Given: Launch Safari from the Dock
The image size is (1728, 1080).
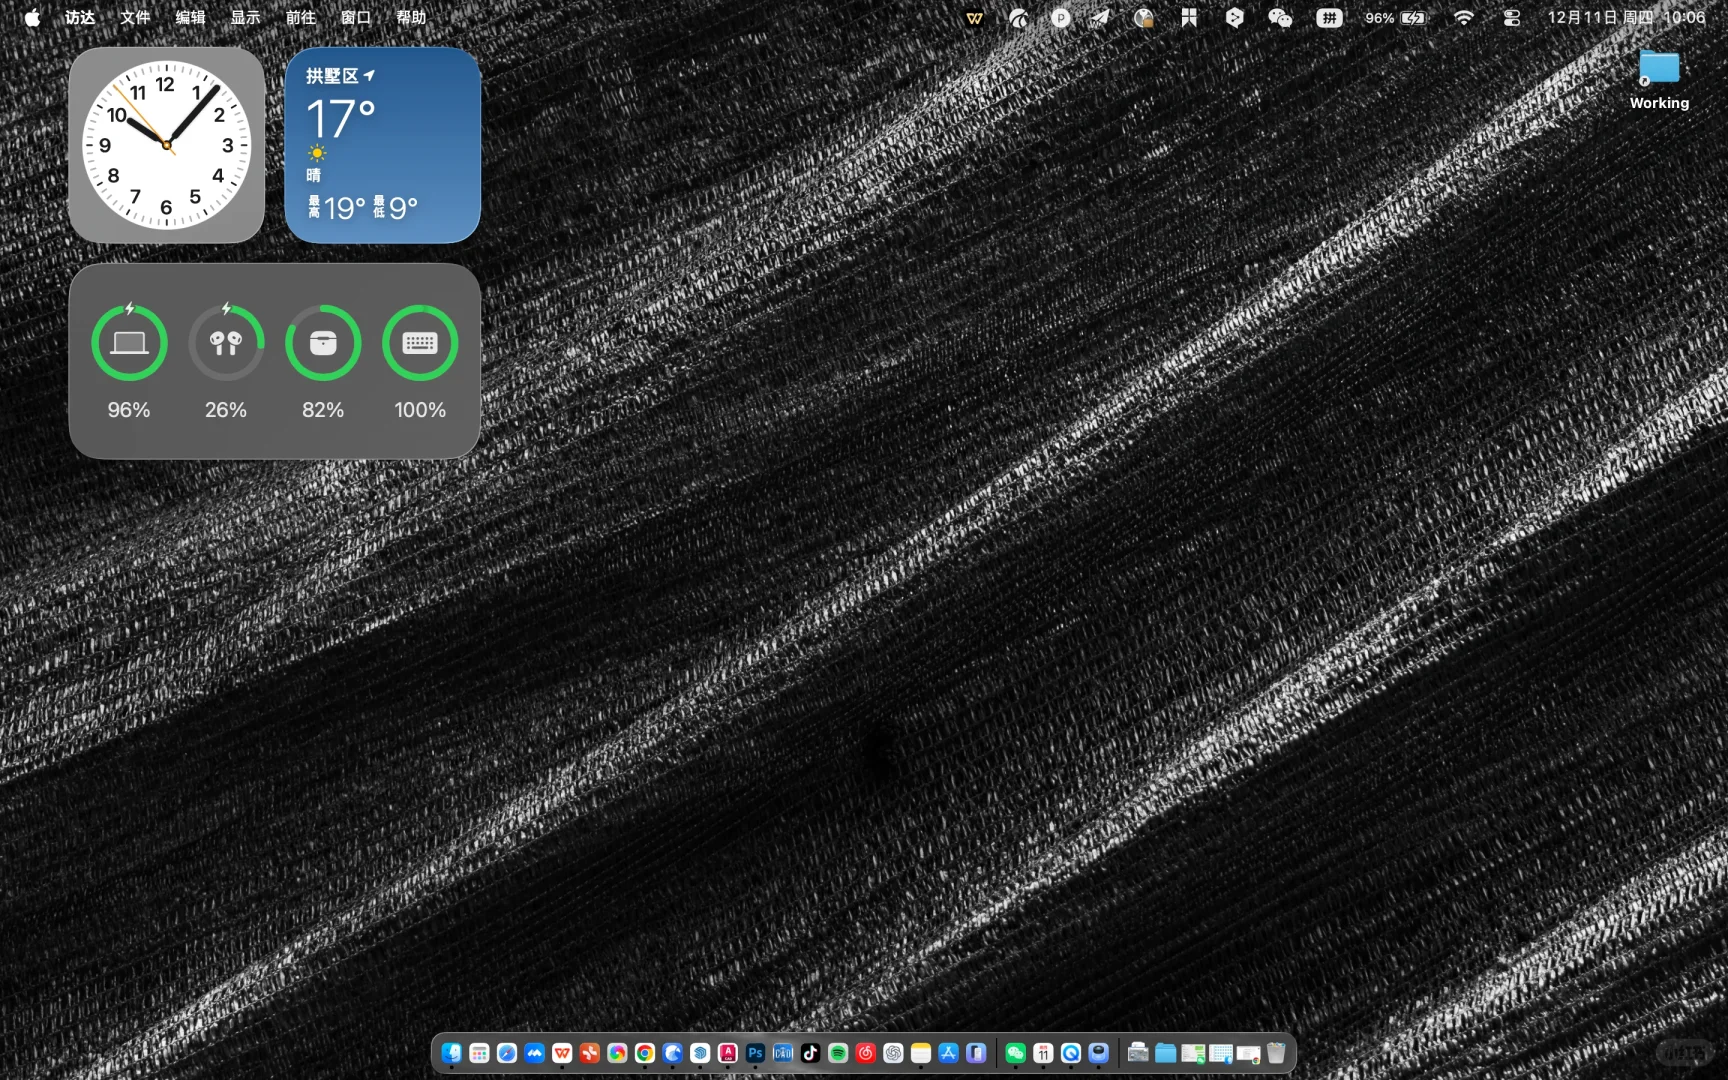Looking at the screenshot, I should tap(507, 1053).
